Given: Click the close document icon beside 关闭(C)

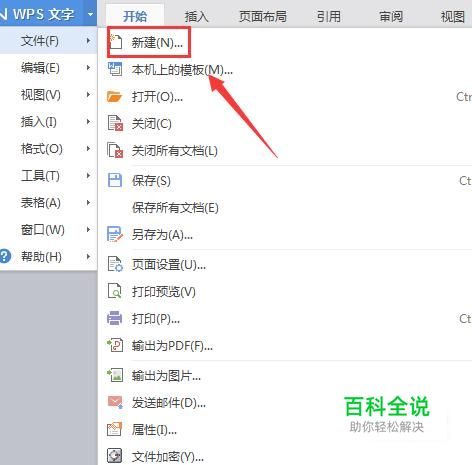Looking at the screenshot, I should [x=115, y=123].
